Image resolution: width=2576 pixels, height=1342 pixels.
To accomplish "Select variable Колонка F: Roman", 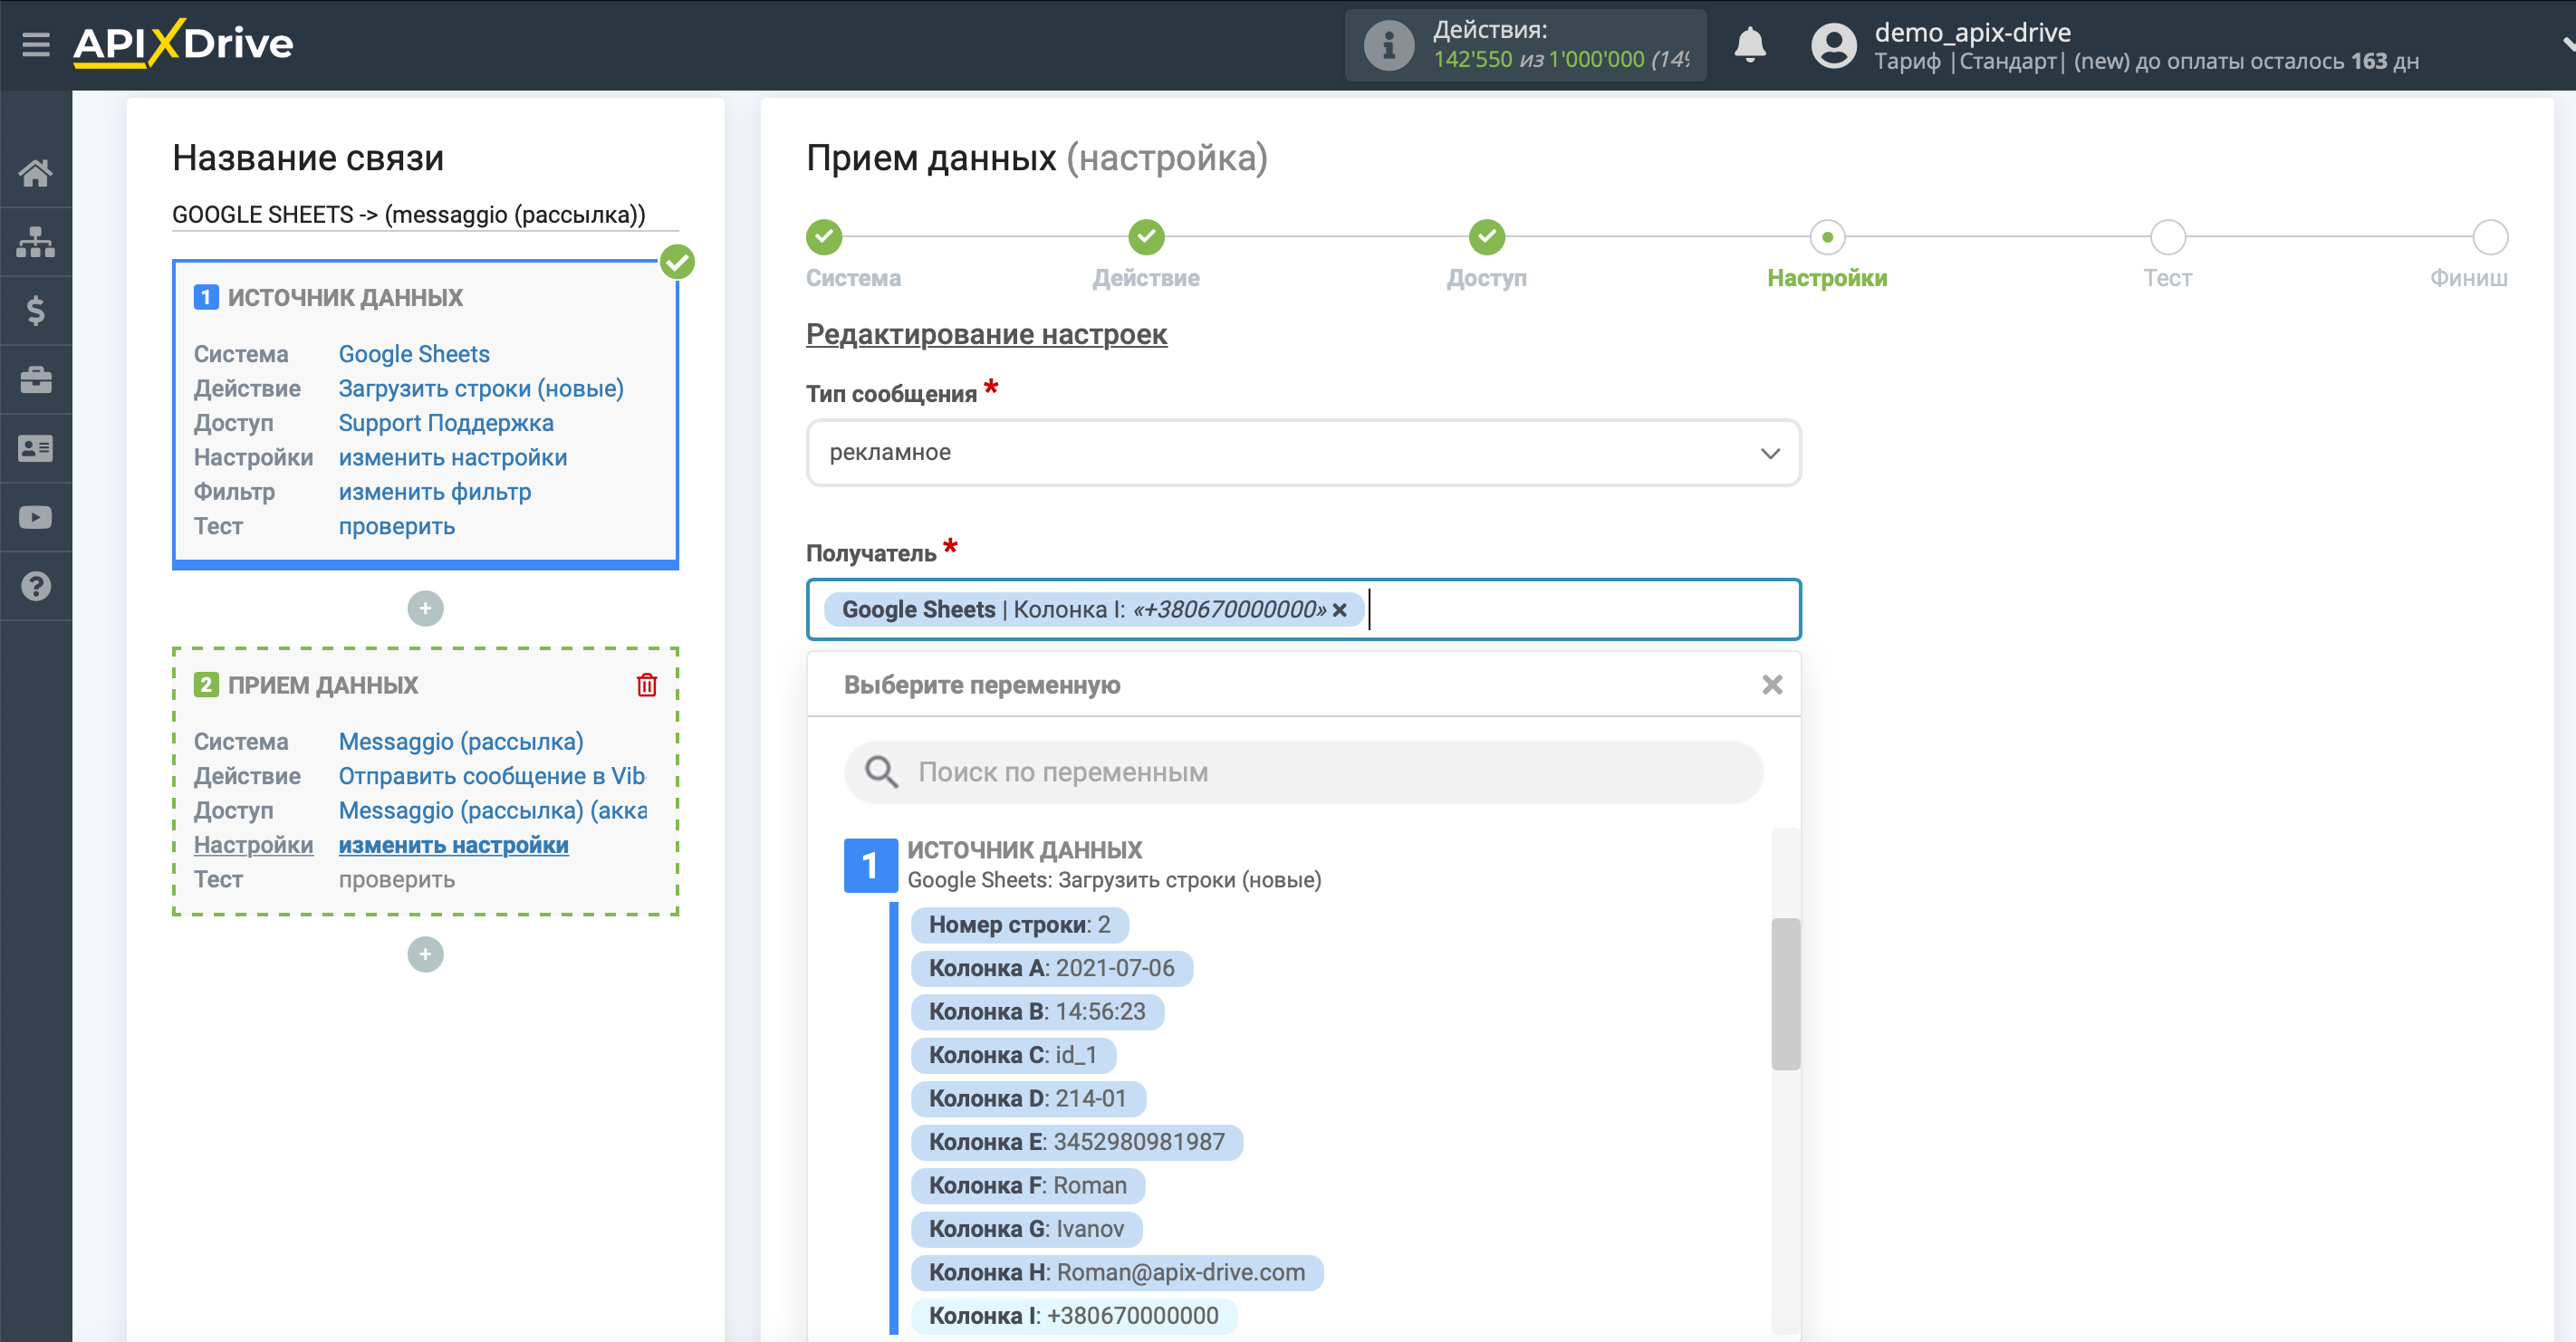I will click(x=1027, y=1186).
